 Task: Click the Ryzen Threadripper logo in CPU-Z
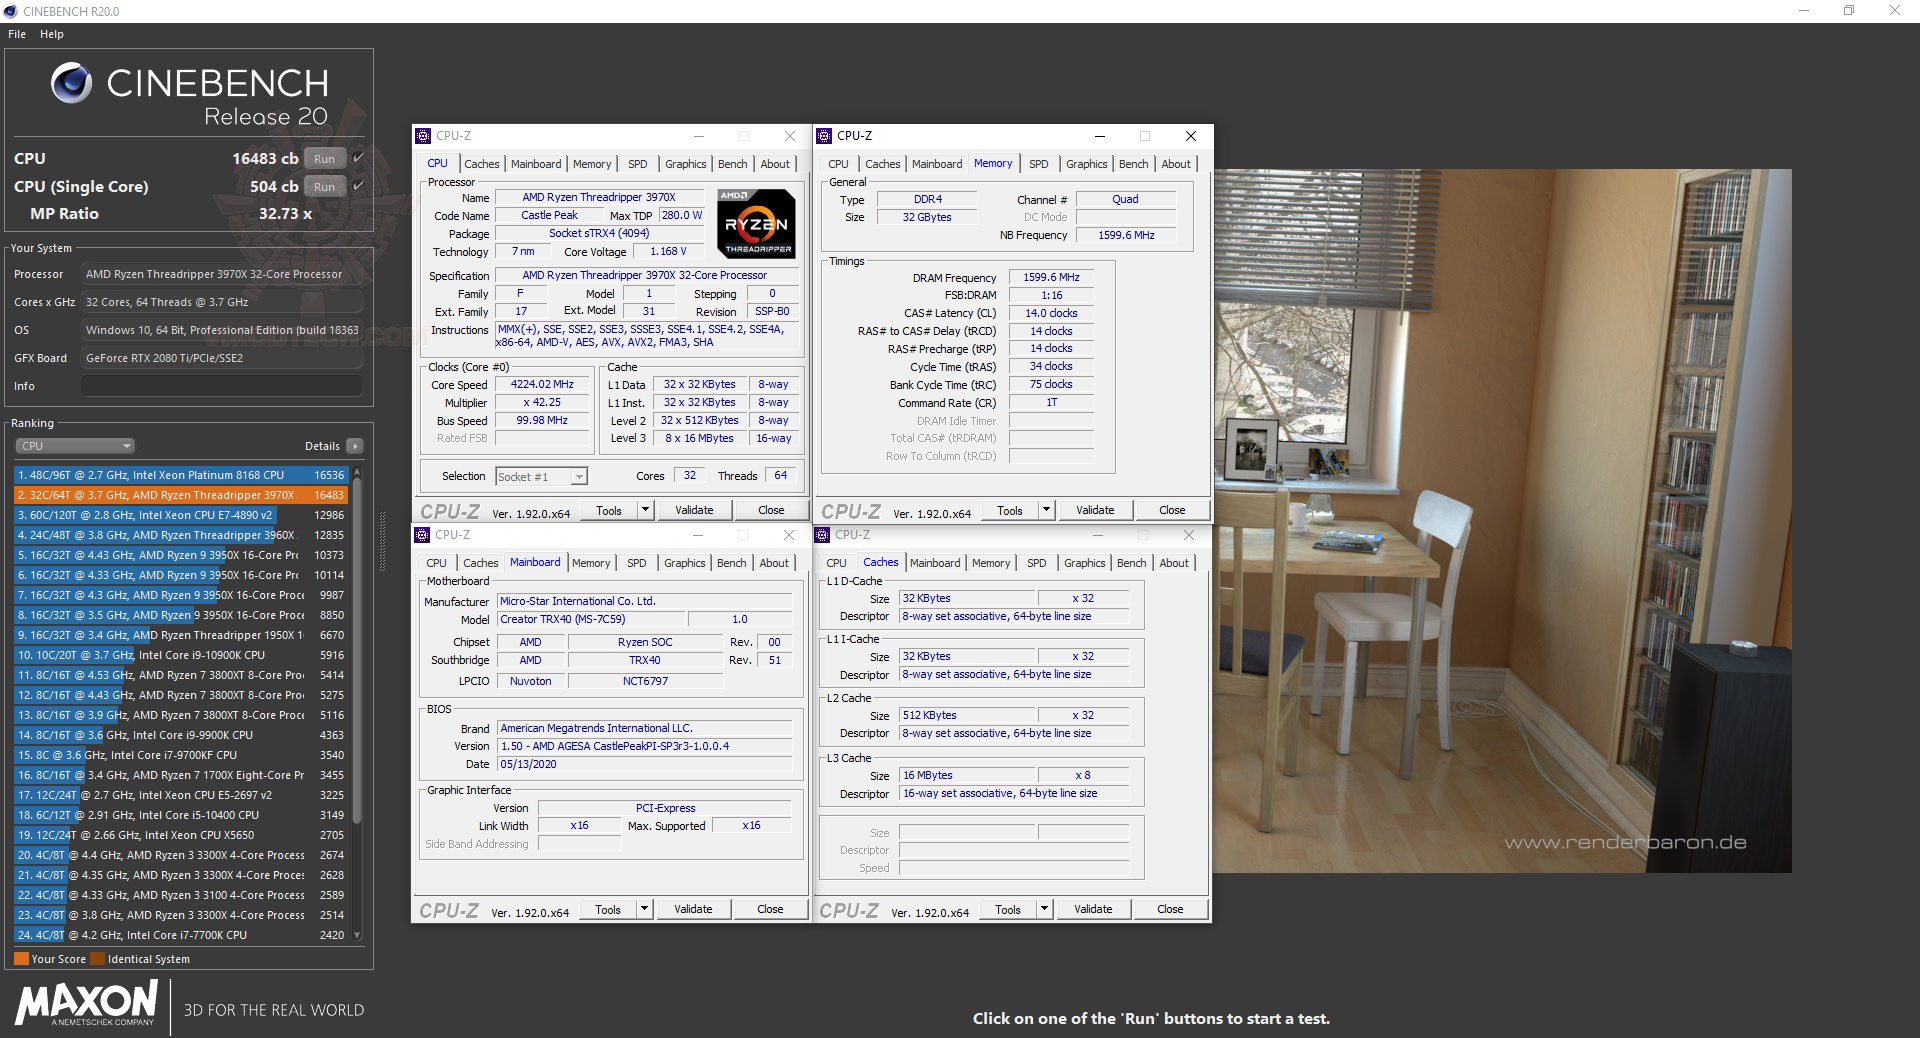pyautogui.click(x=757, y=223)
